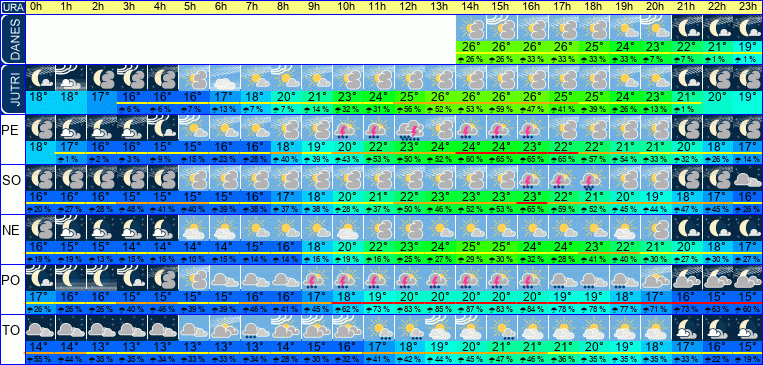Select the DANES day tab
Screen dimensions: 763x365
[12, 39]
